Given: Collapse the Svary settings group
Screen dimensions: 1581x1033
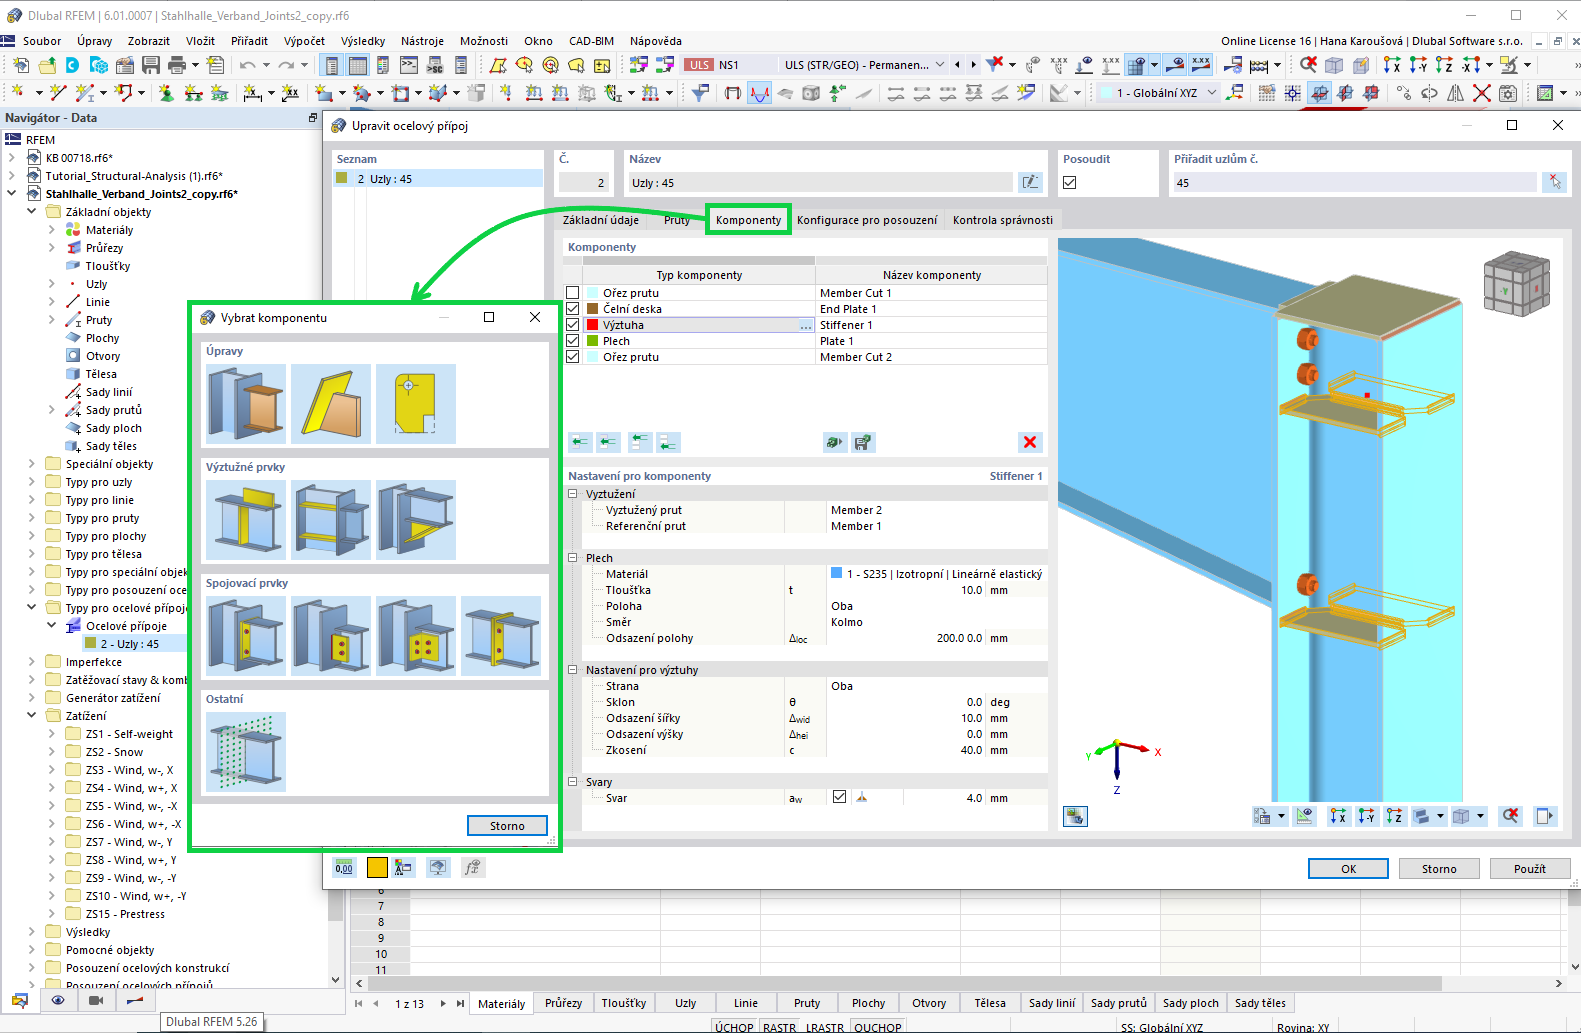Looking at the screenshot, I should coord(573,782).
